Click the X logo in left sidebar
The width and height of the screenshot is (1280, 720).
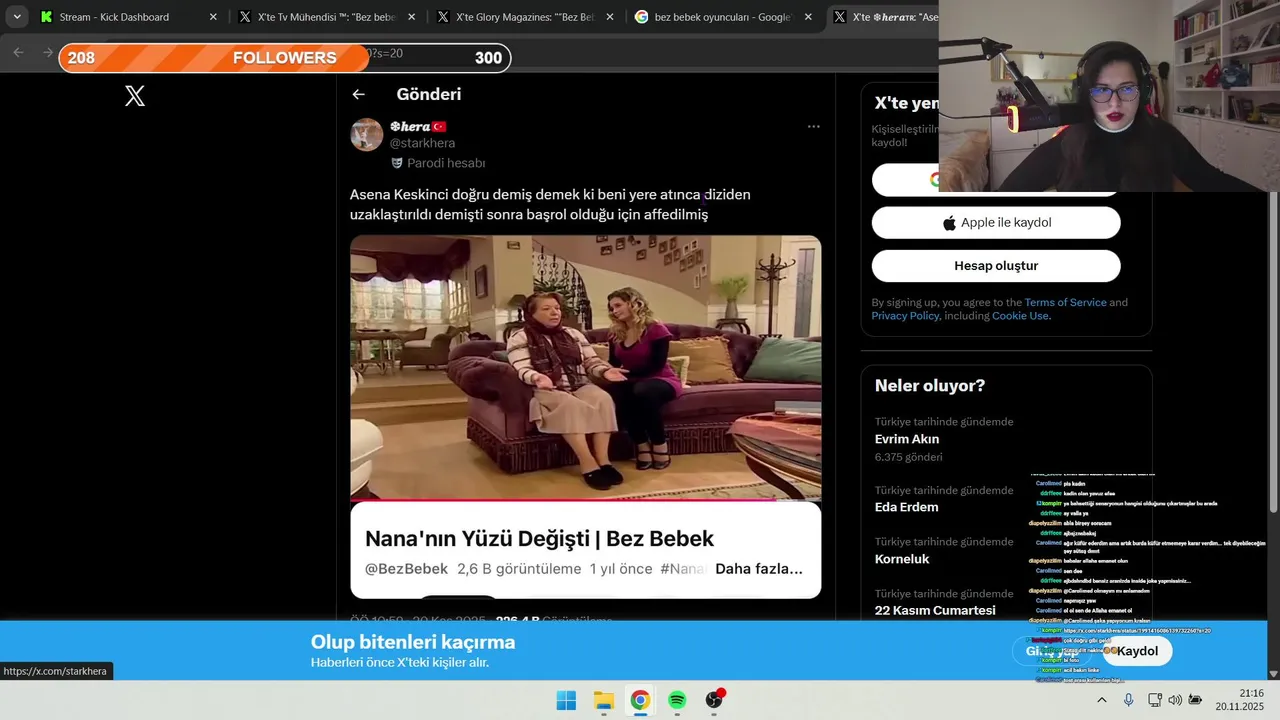135,96
